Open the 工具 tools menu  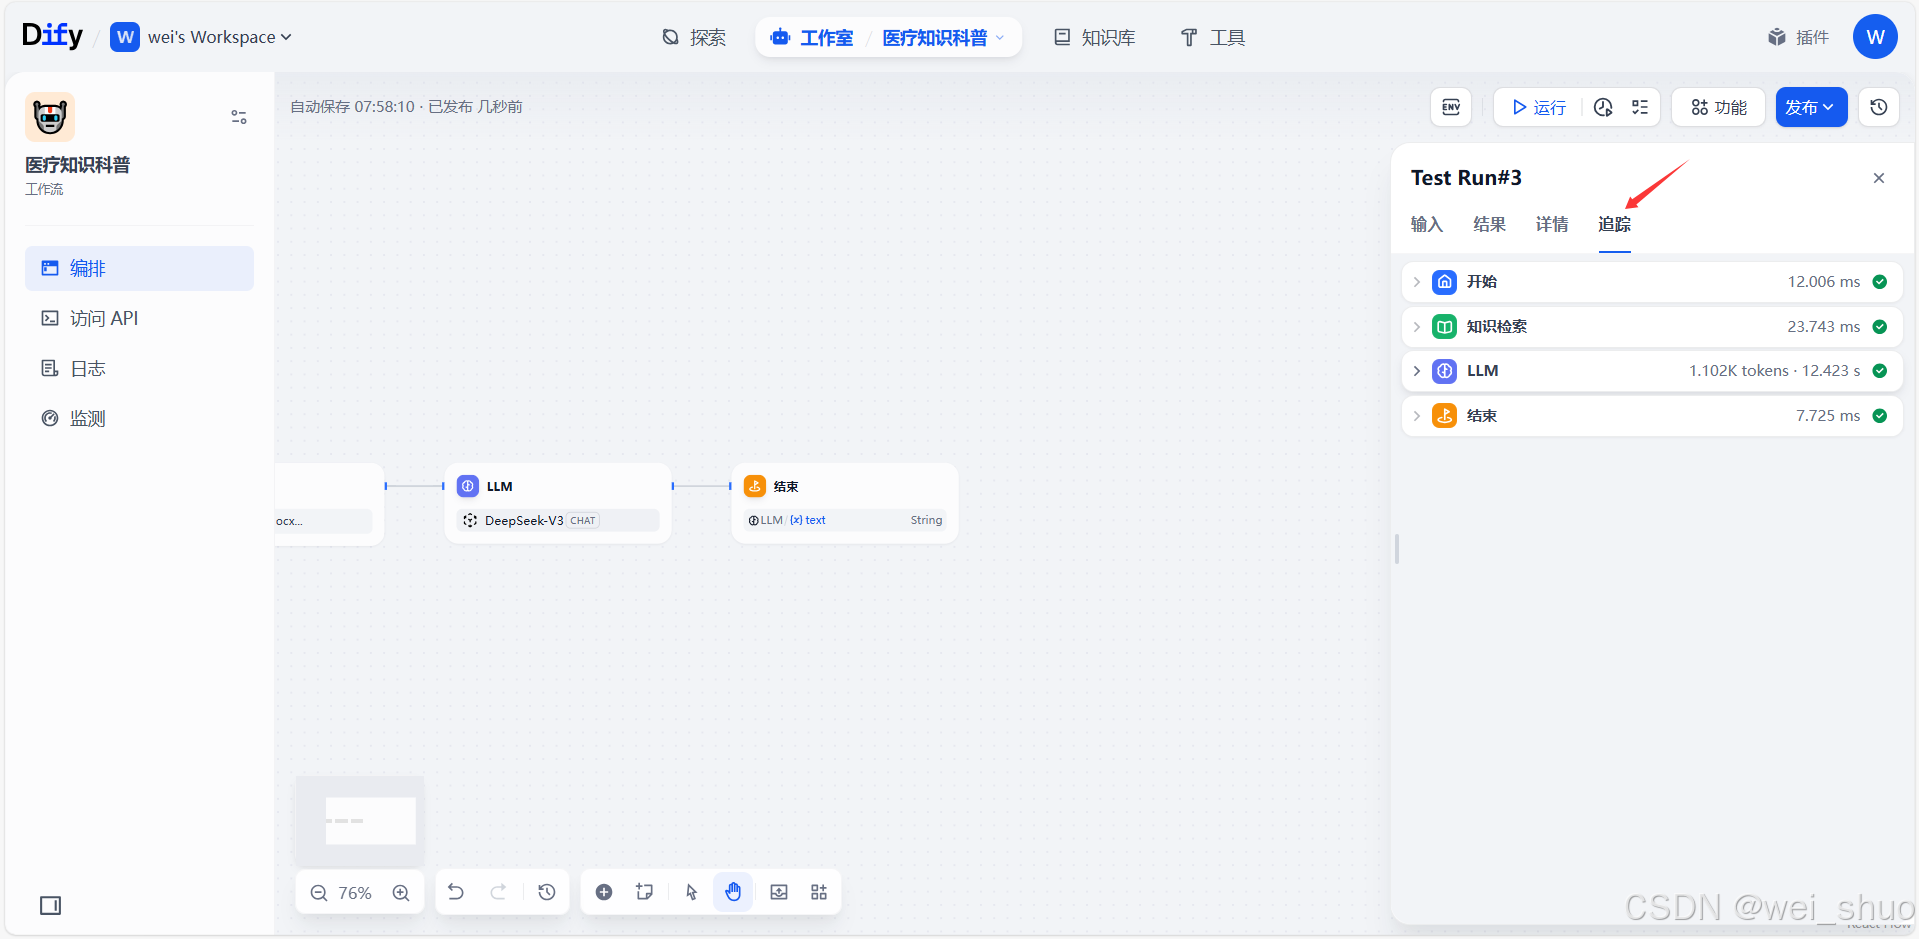[x=1213, y=38]
